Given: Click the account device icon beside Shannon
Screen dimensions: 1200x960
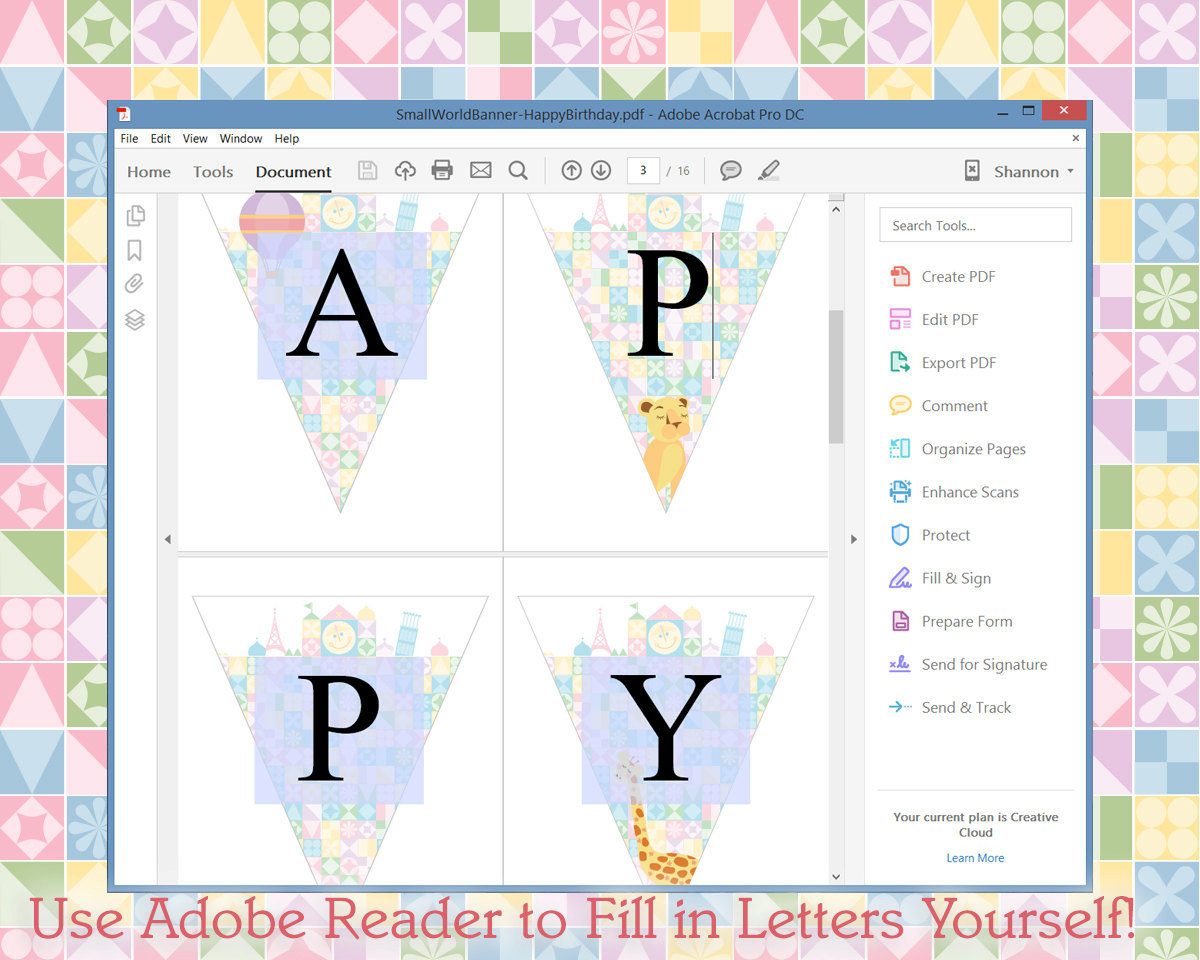Looking at the screenshot, I should point(972,171).
